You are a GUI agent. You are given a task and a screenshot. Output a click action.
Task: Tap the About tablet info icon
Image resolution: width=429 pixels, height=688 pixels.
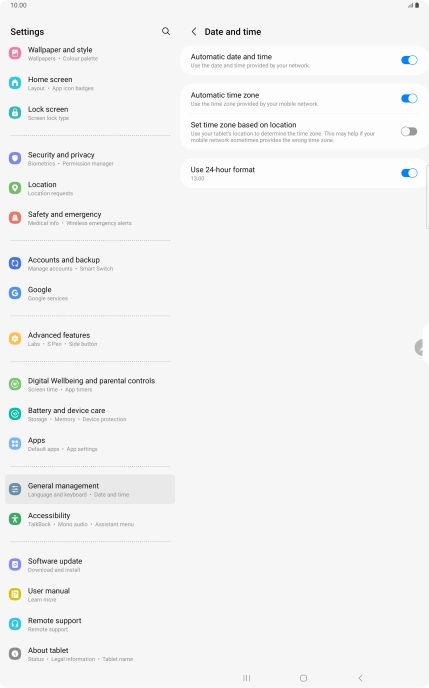click(15, 654)
